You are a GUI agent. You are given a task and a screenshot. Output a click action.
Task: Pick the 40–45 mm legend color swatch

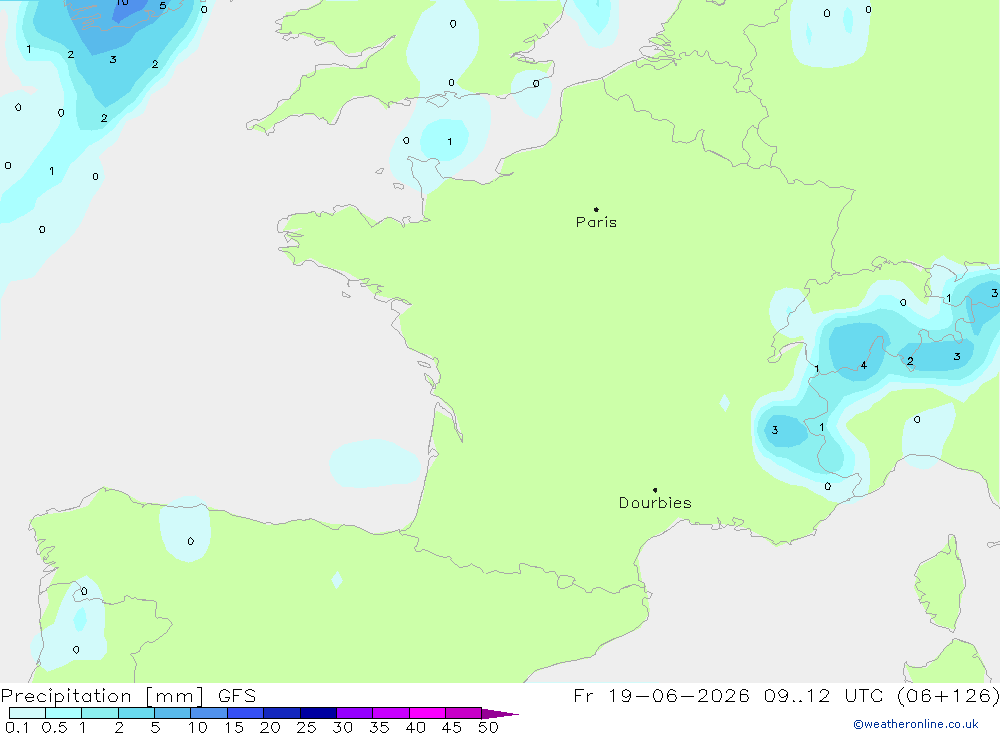pos(427,713)
